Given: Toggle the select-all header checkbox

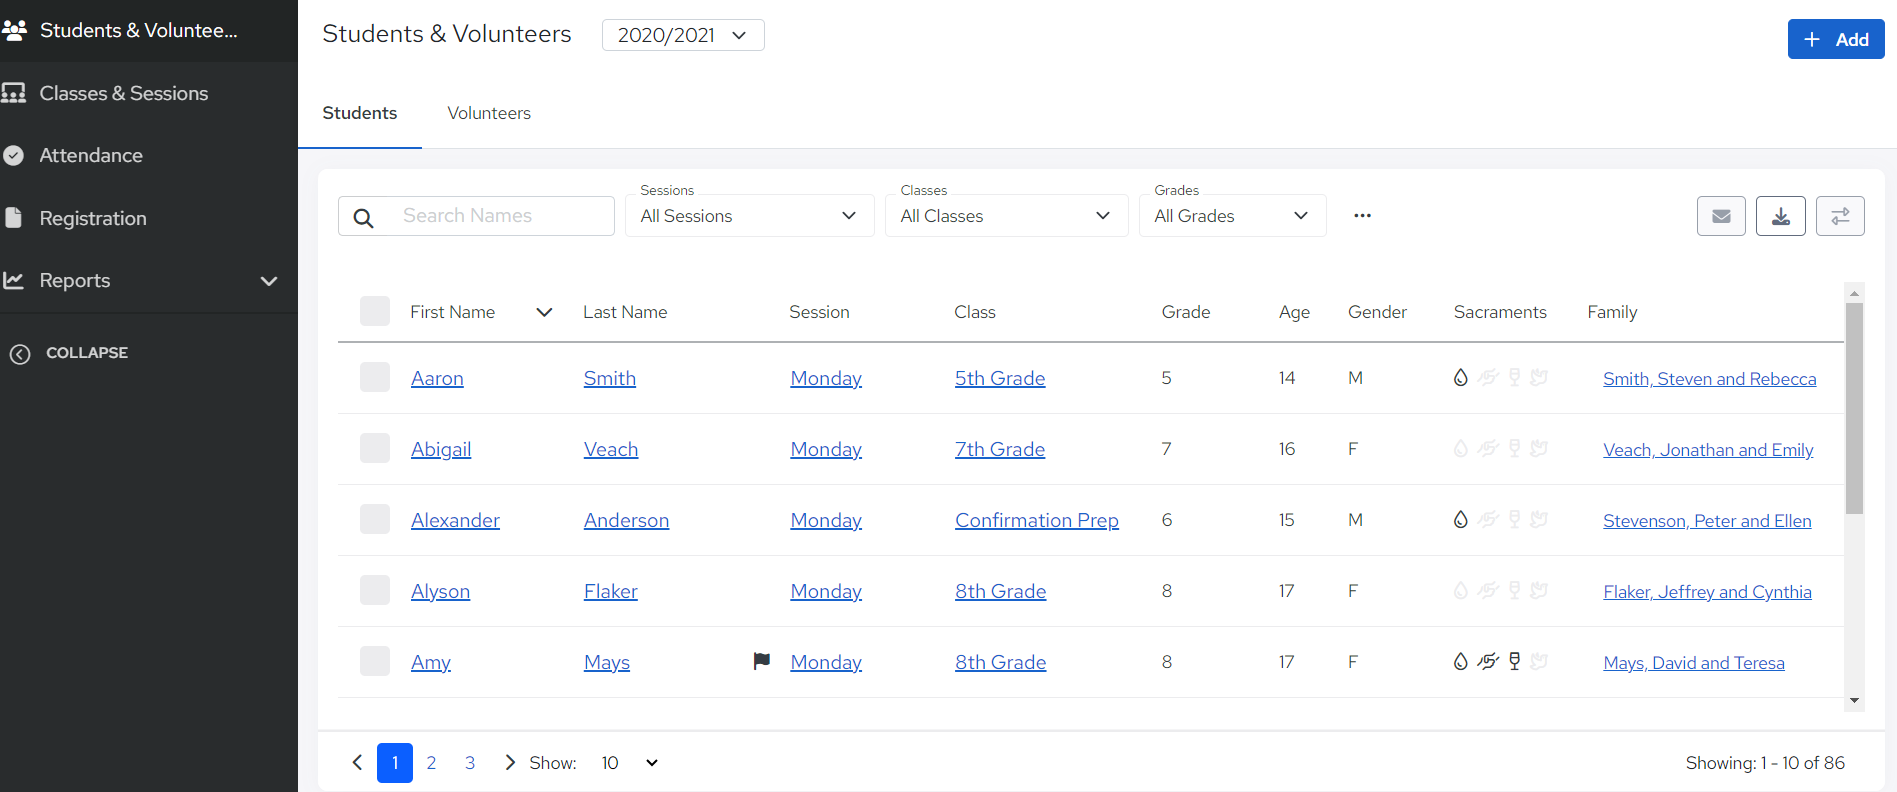Looking at the screenshot, I should 375,311.
